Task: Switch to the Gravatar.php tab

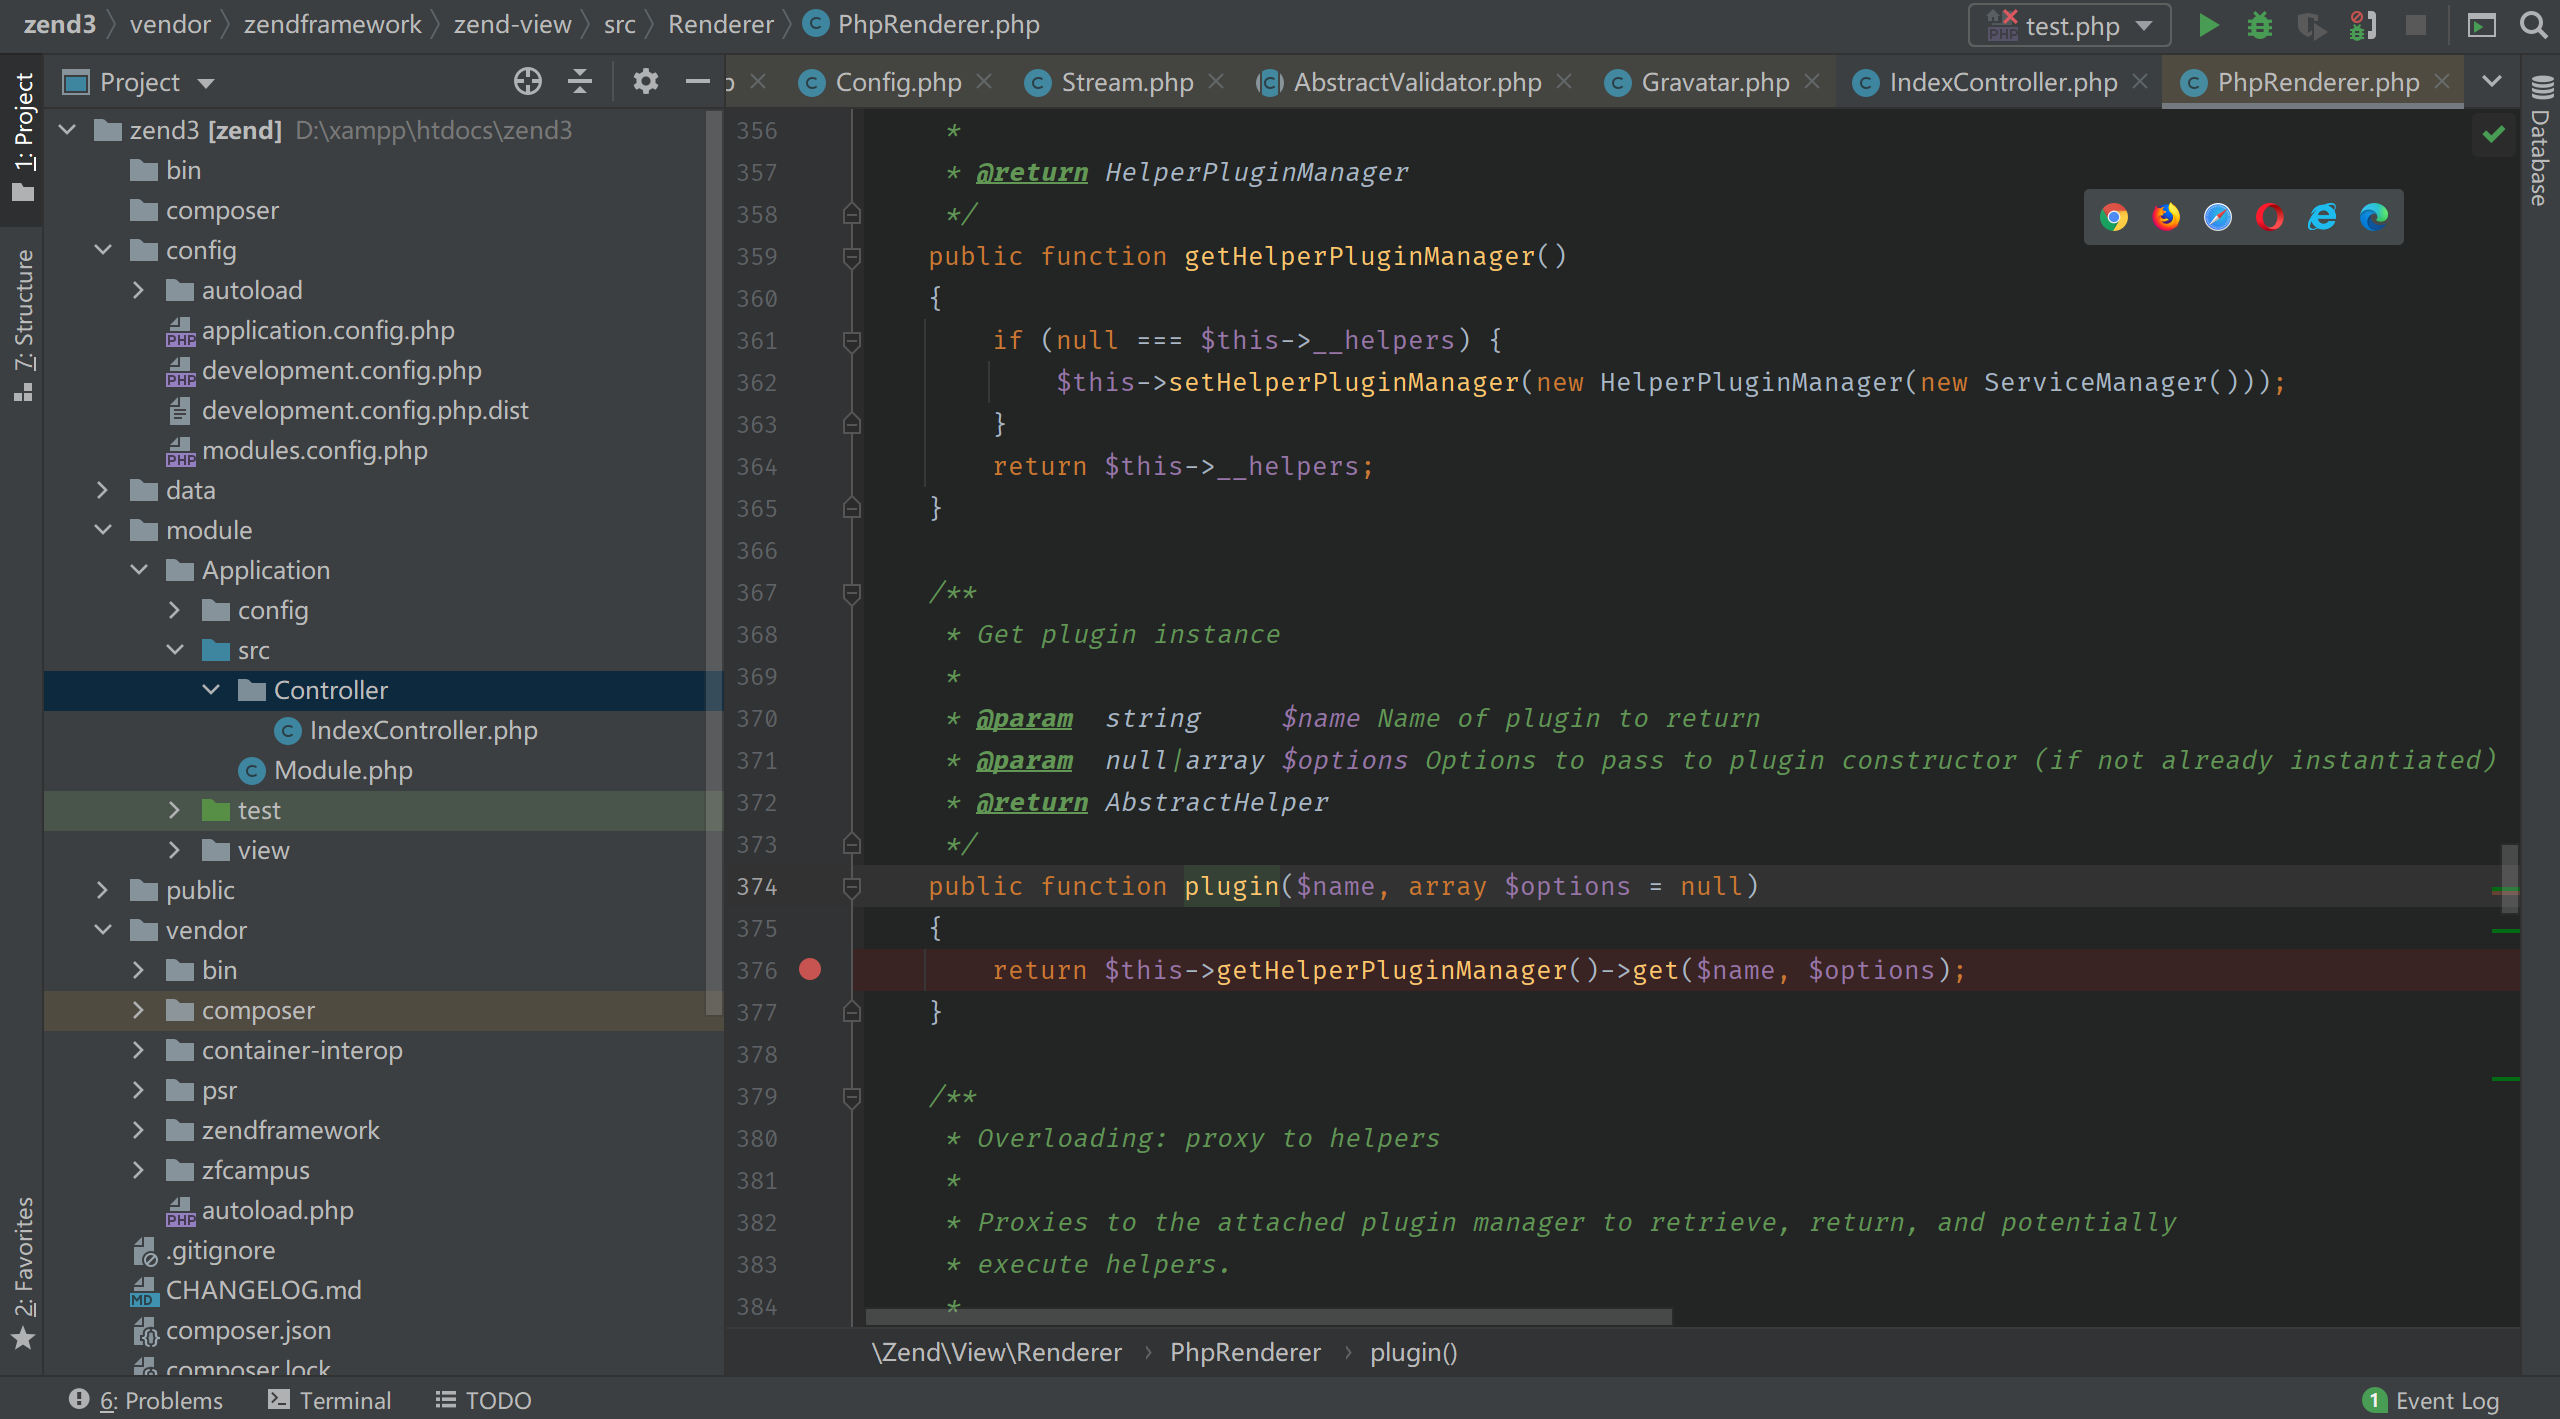Action: pos(1714,82)
